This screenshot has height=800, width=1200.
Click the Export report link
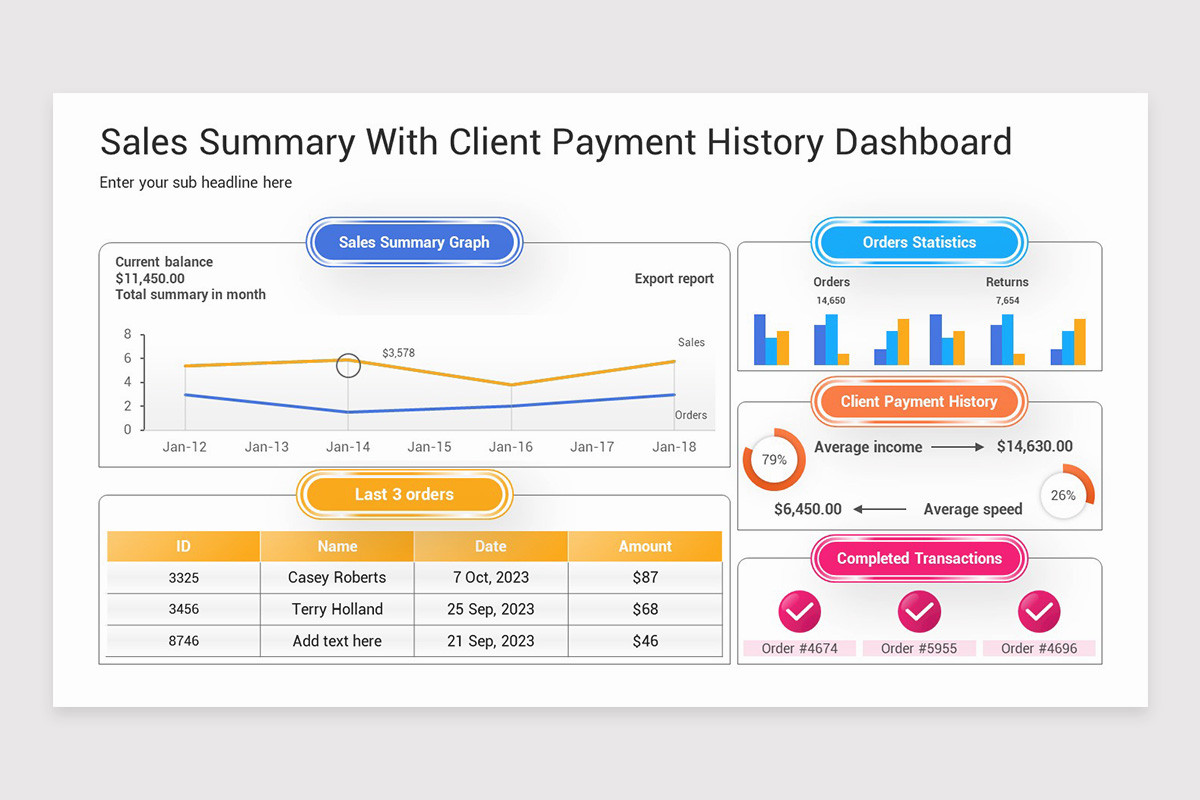click(674, 279)
